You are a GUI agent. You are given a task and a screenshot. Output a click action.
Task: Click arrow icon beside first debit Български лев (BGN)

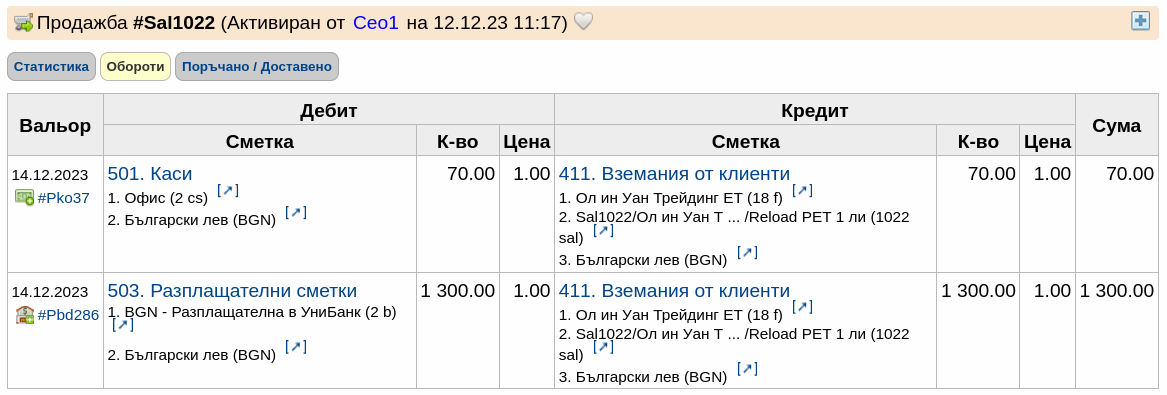(x=295, y=213)
